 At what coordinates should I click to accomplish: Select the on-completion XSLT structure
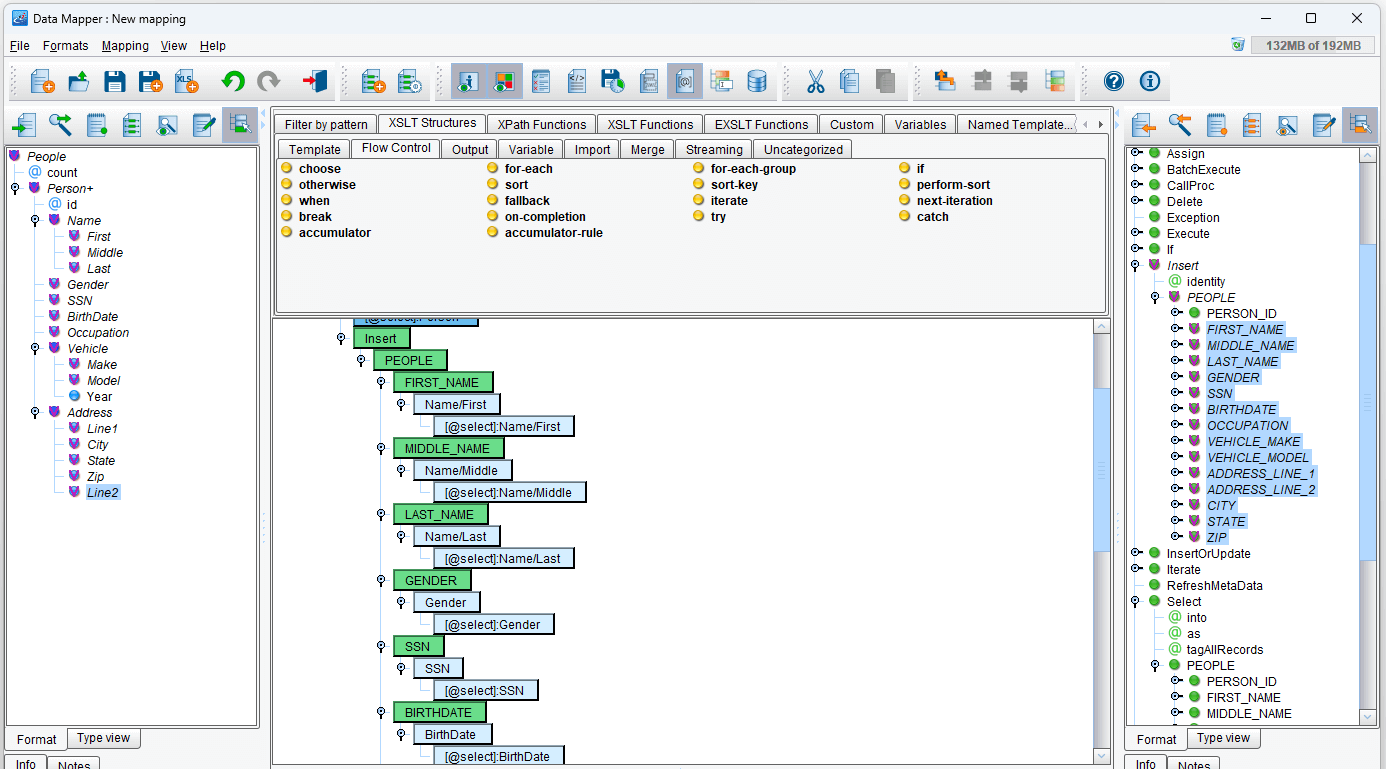click(x=545, y=217)
